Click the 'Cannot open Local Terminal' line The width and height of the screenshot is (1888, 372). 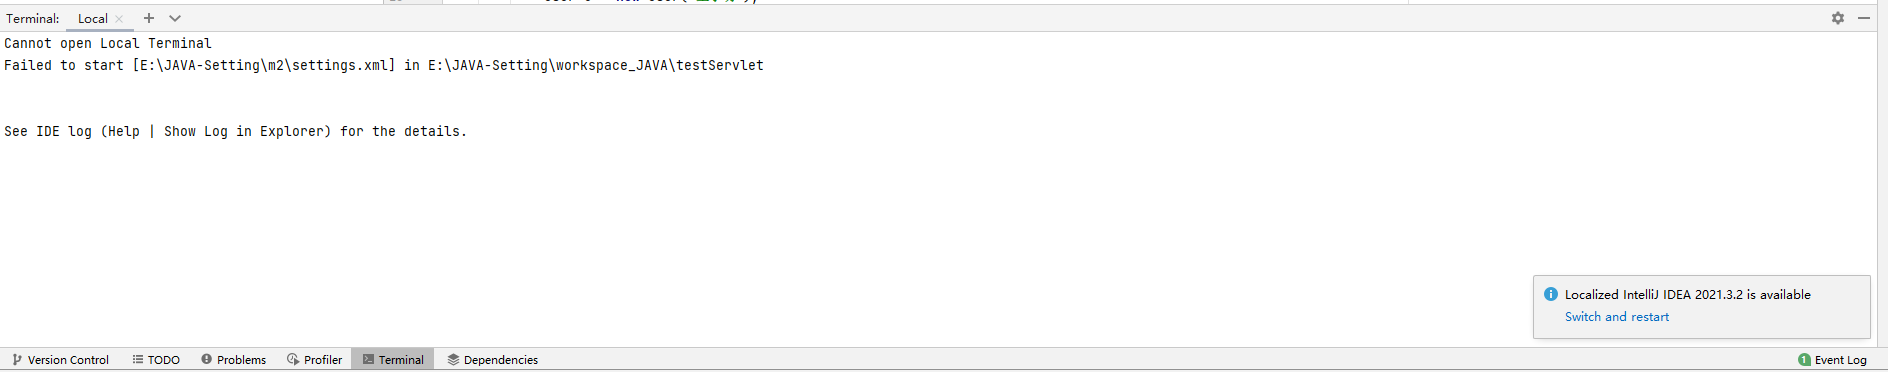pos(108,44)
